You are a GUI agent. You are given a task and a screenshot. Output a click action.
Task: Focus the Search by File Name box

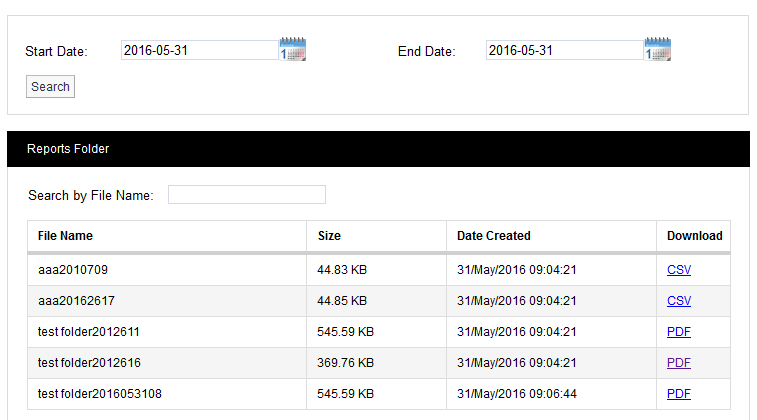(x=246, y=195)
